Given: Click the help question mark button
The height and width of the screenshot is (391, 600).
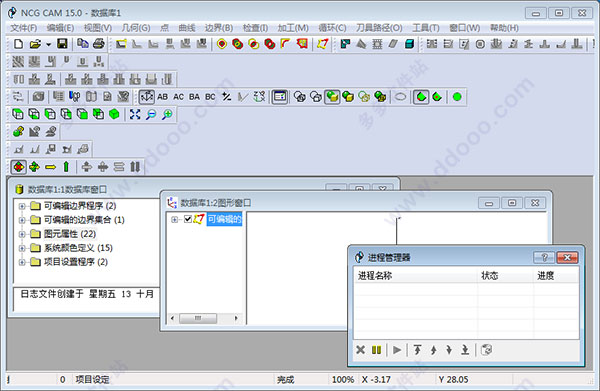Looking at the screenshot, I should 544,257.
